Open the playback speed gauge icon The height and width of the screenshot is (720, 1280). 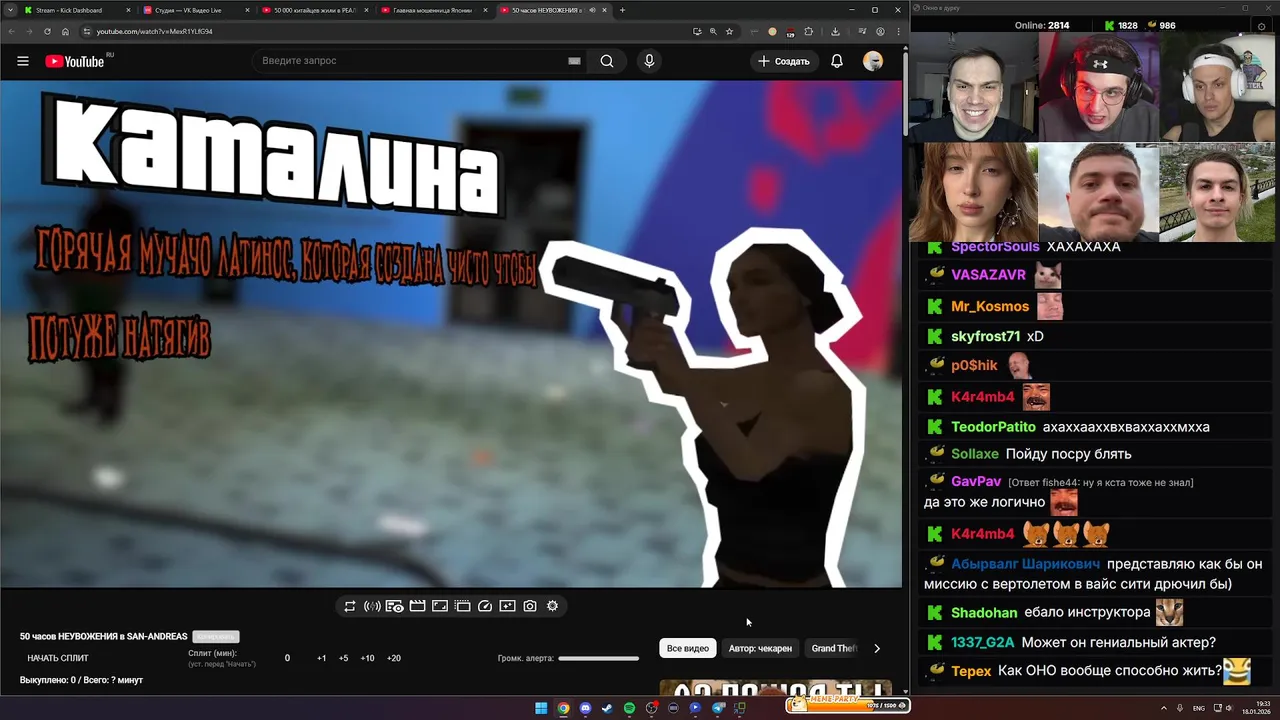pos(485,606)
